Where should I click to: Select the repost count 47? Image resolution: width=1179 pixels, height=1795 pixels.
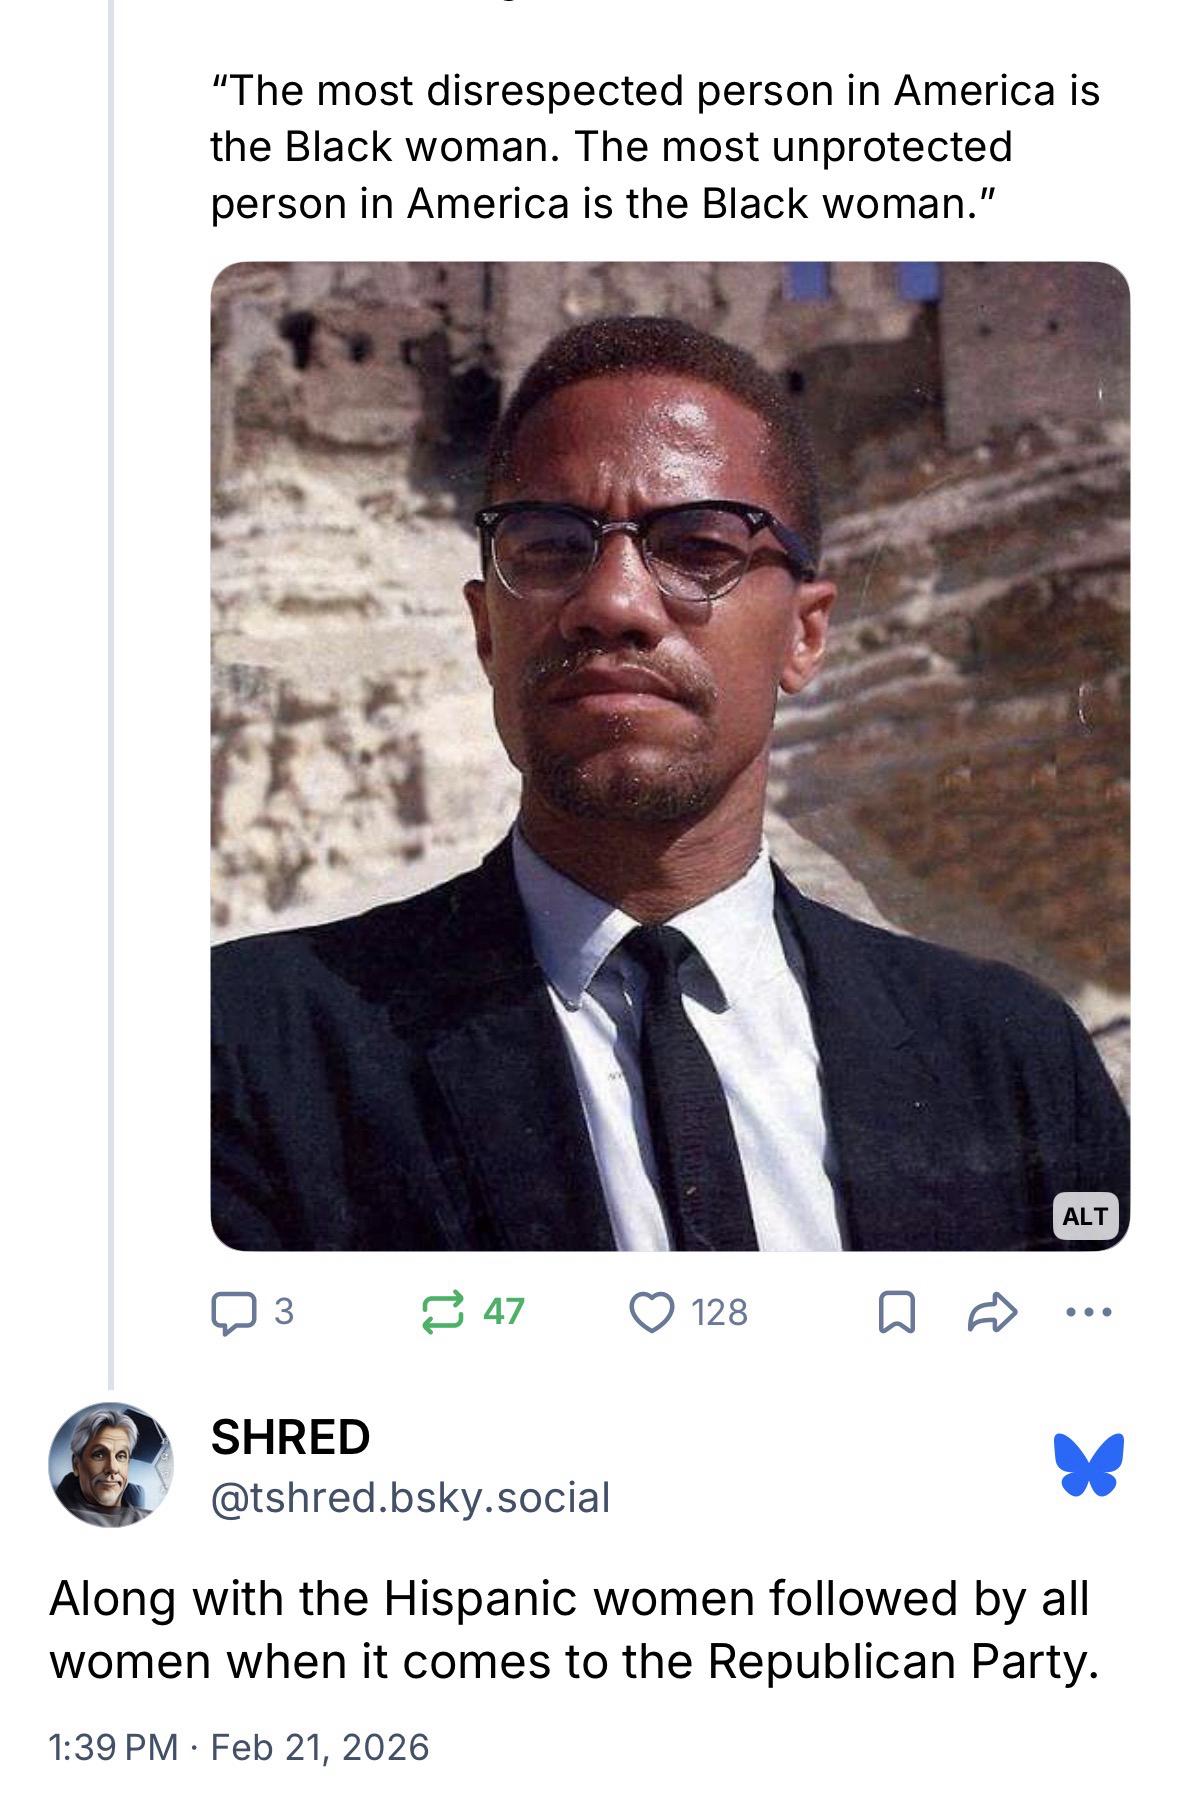[x=504, y=1312]
